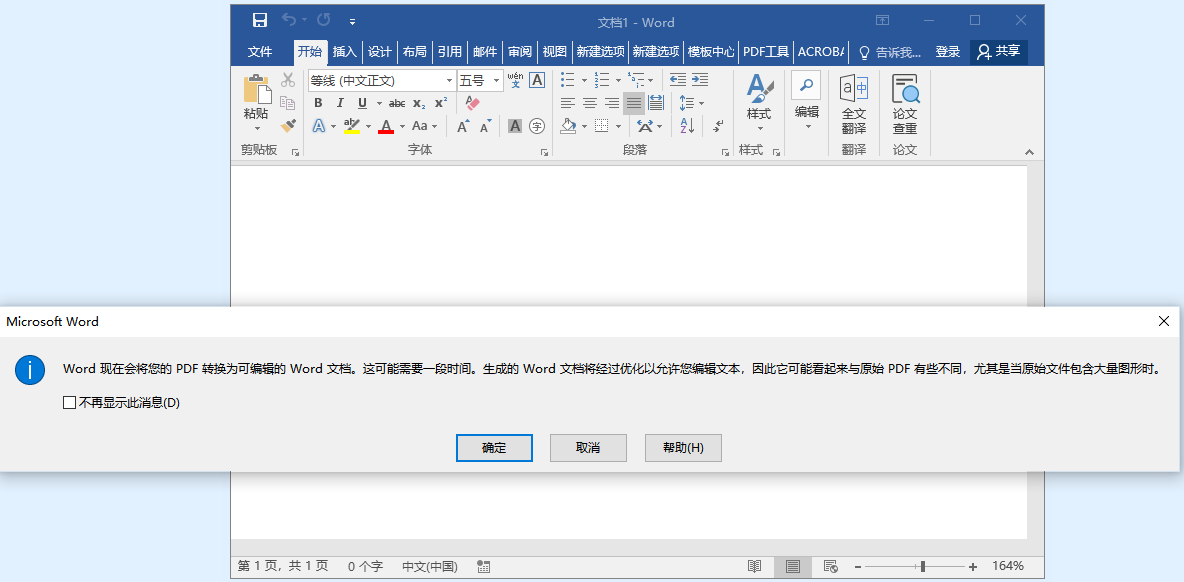Click the 共享 share button

click(998, 51)
